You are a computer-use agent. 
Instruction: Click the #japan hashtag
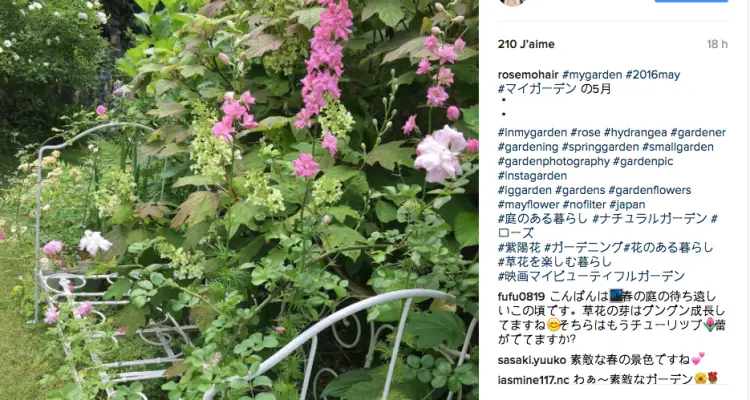click(627, 204)
